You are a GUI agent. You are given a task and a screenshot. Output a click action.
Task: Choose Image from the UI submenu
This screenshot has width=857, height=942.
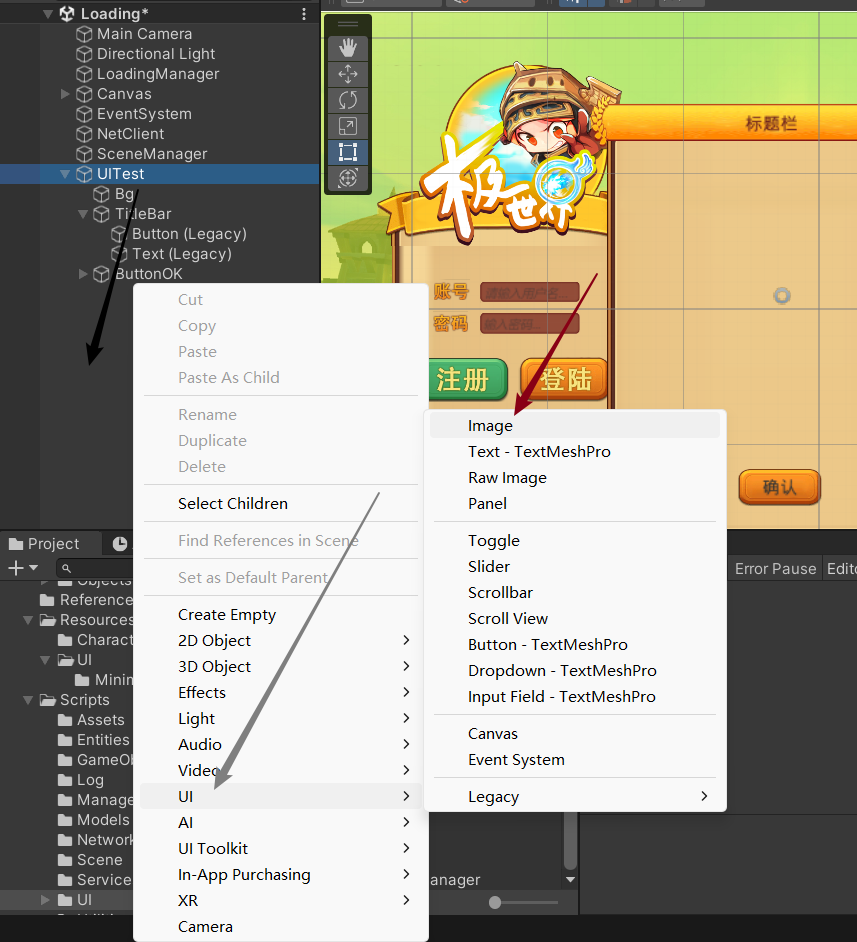[490, 426]
